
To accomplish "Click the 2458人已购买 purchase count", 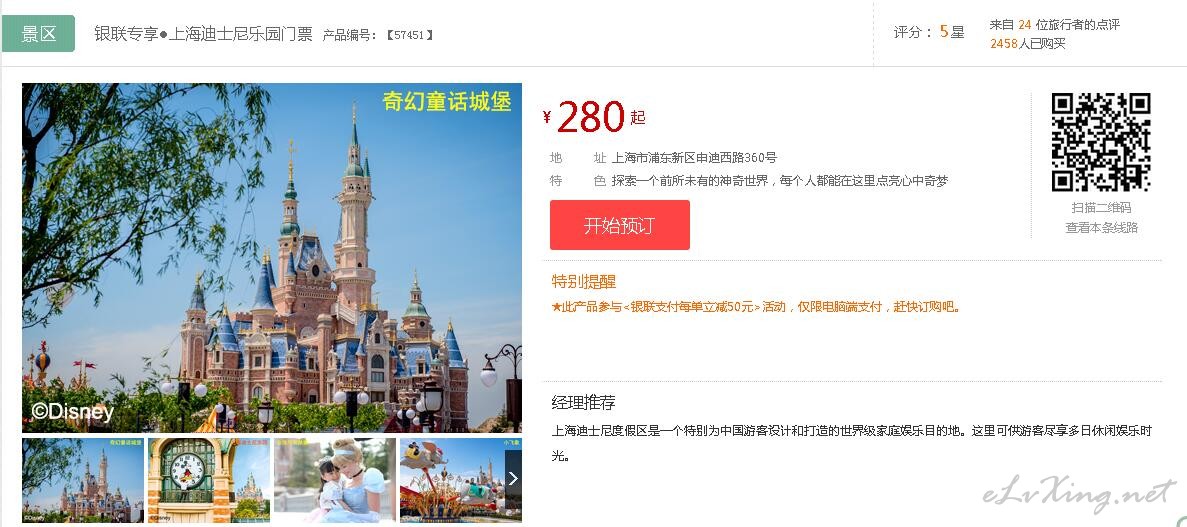I will [1027, 44].
